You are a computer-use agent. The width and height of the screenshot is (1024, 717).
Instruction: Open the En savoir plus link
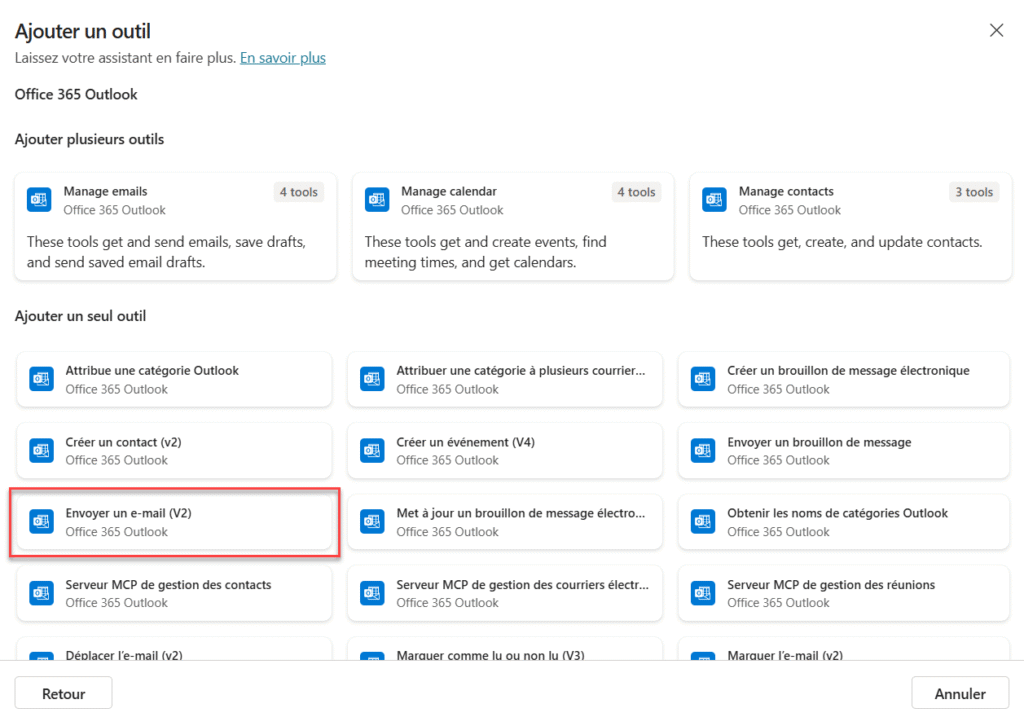tap(283, 58)
